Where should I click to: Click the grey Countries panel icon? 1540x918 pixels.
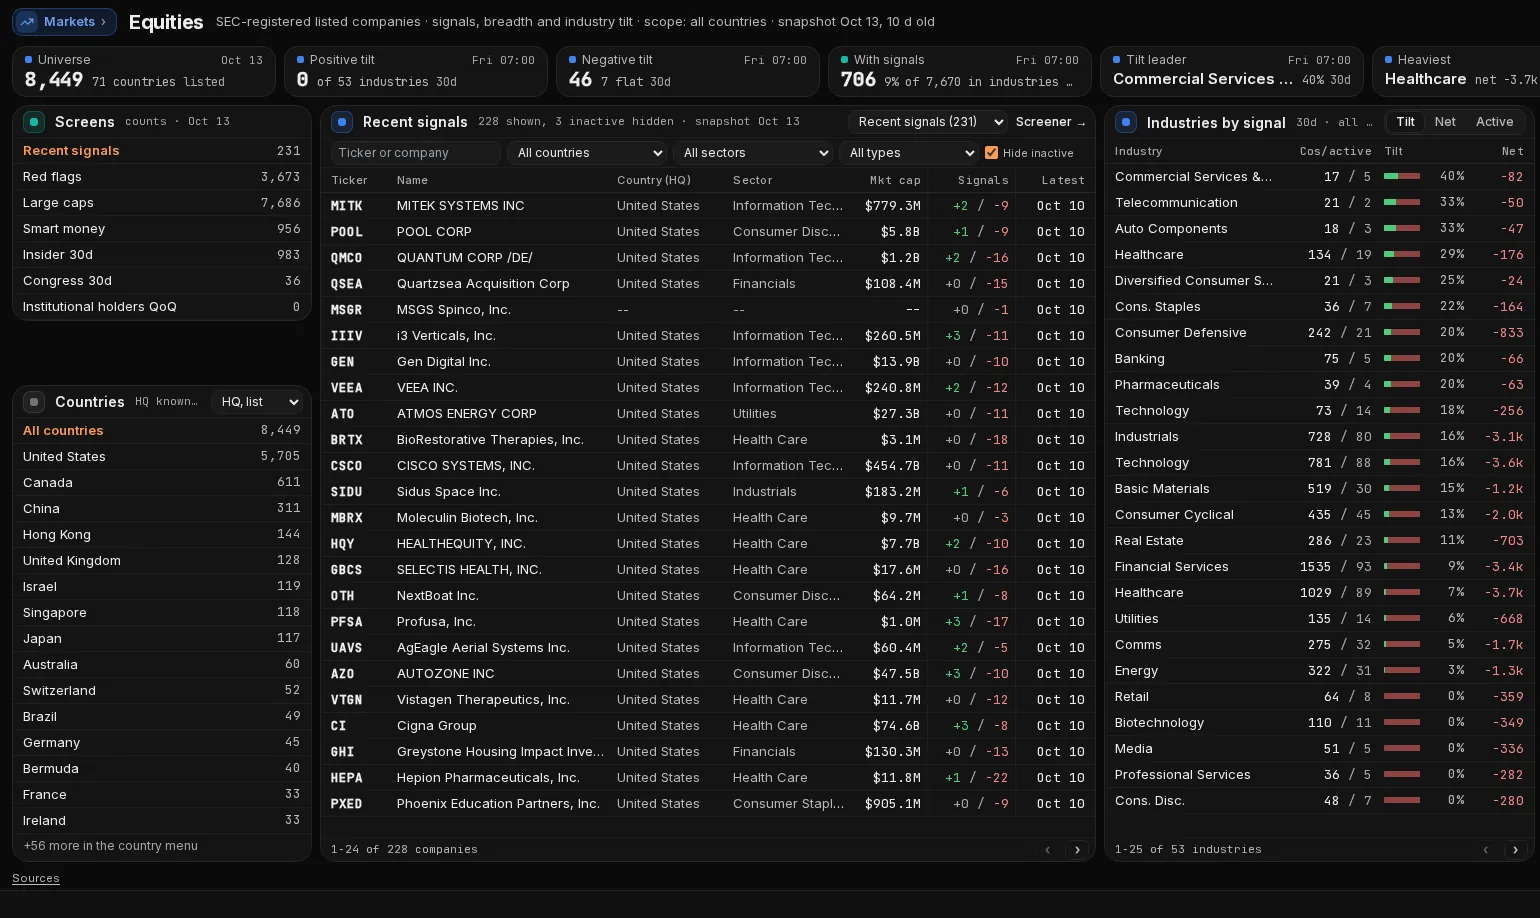[34, 402]
